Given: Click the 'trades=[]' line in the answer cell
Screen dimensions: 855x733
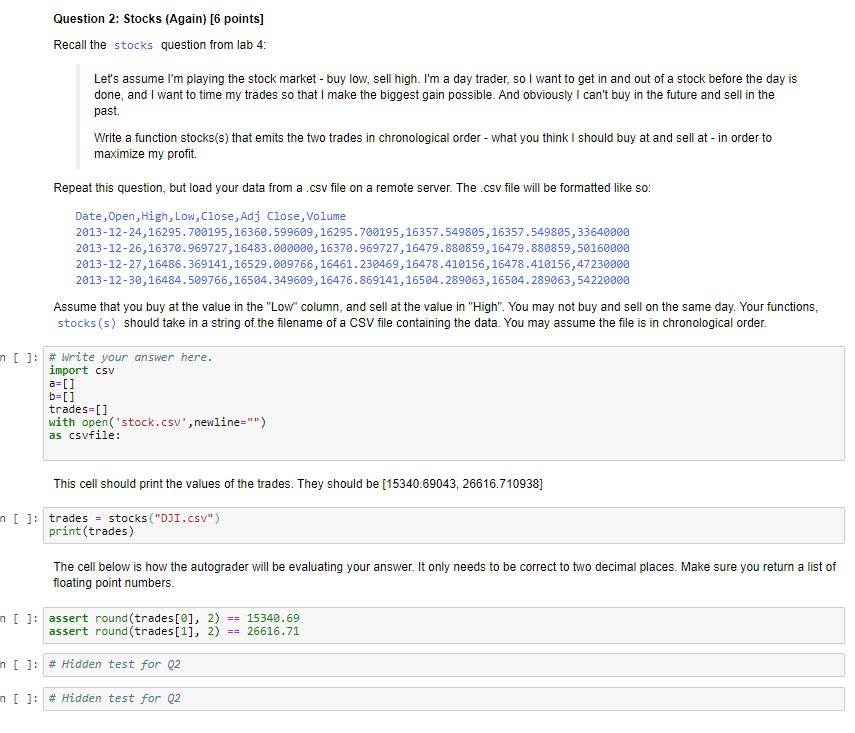Looking at the screenshot, I should 78,410.
